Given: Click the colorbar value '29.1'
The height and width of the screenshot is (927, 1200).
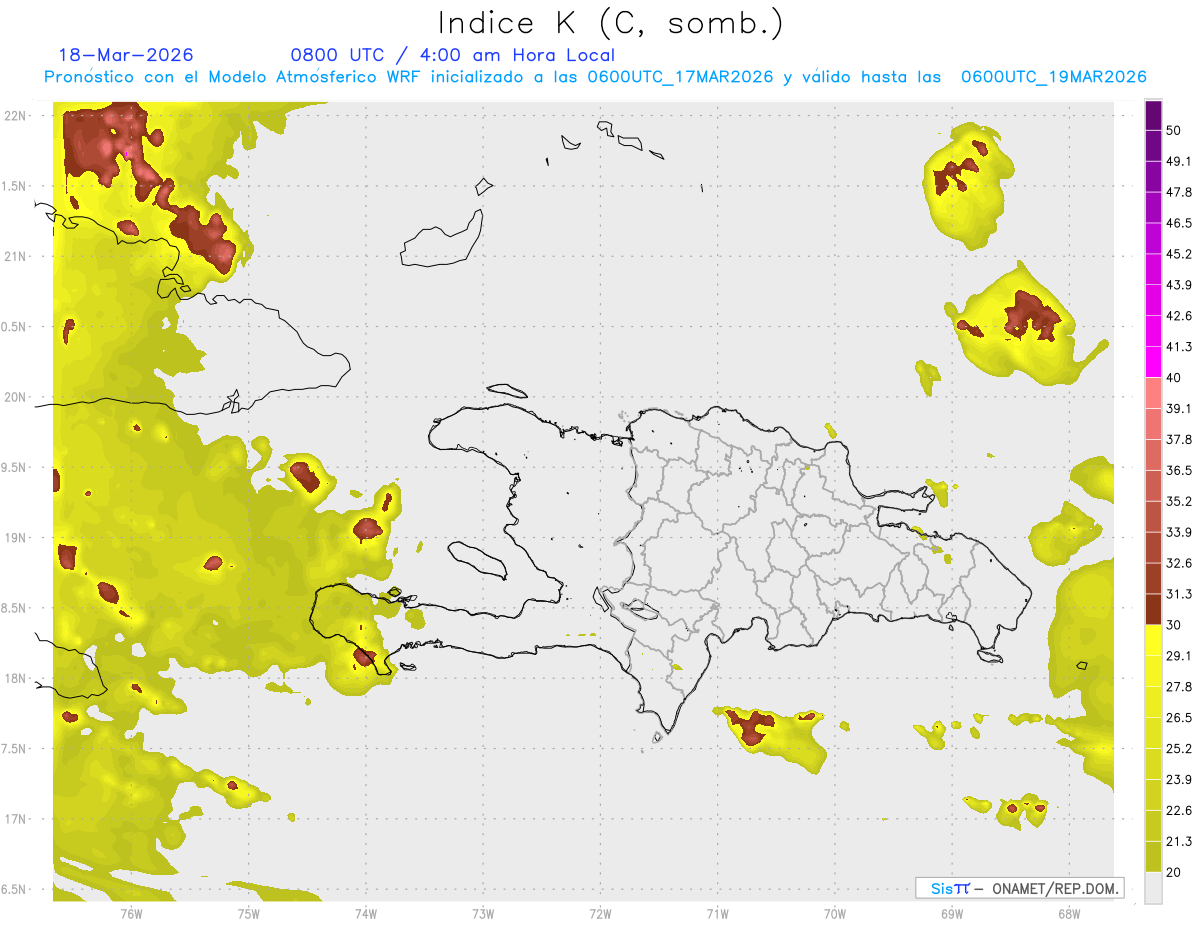Looking at the screenshot, I should click(1179, 656).
